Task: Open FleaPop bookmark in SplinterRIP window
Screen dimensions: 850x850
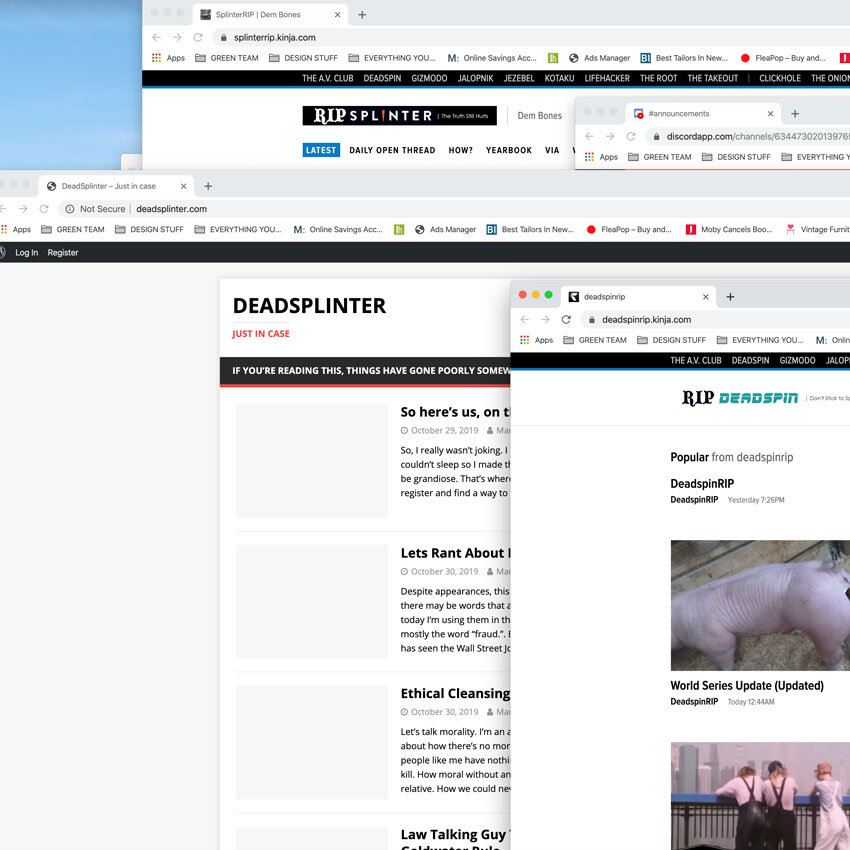Action: [783, 58]
